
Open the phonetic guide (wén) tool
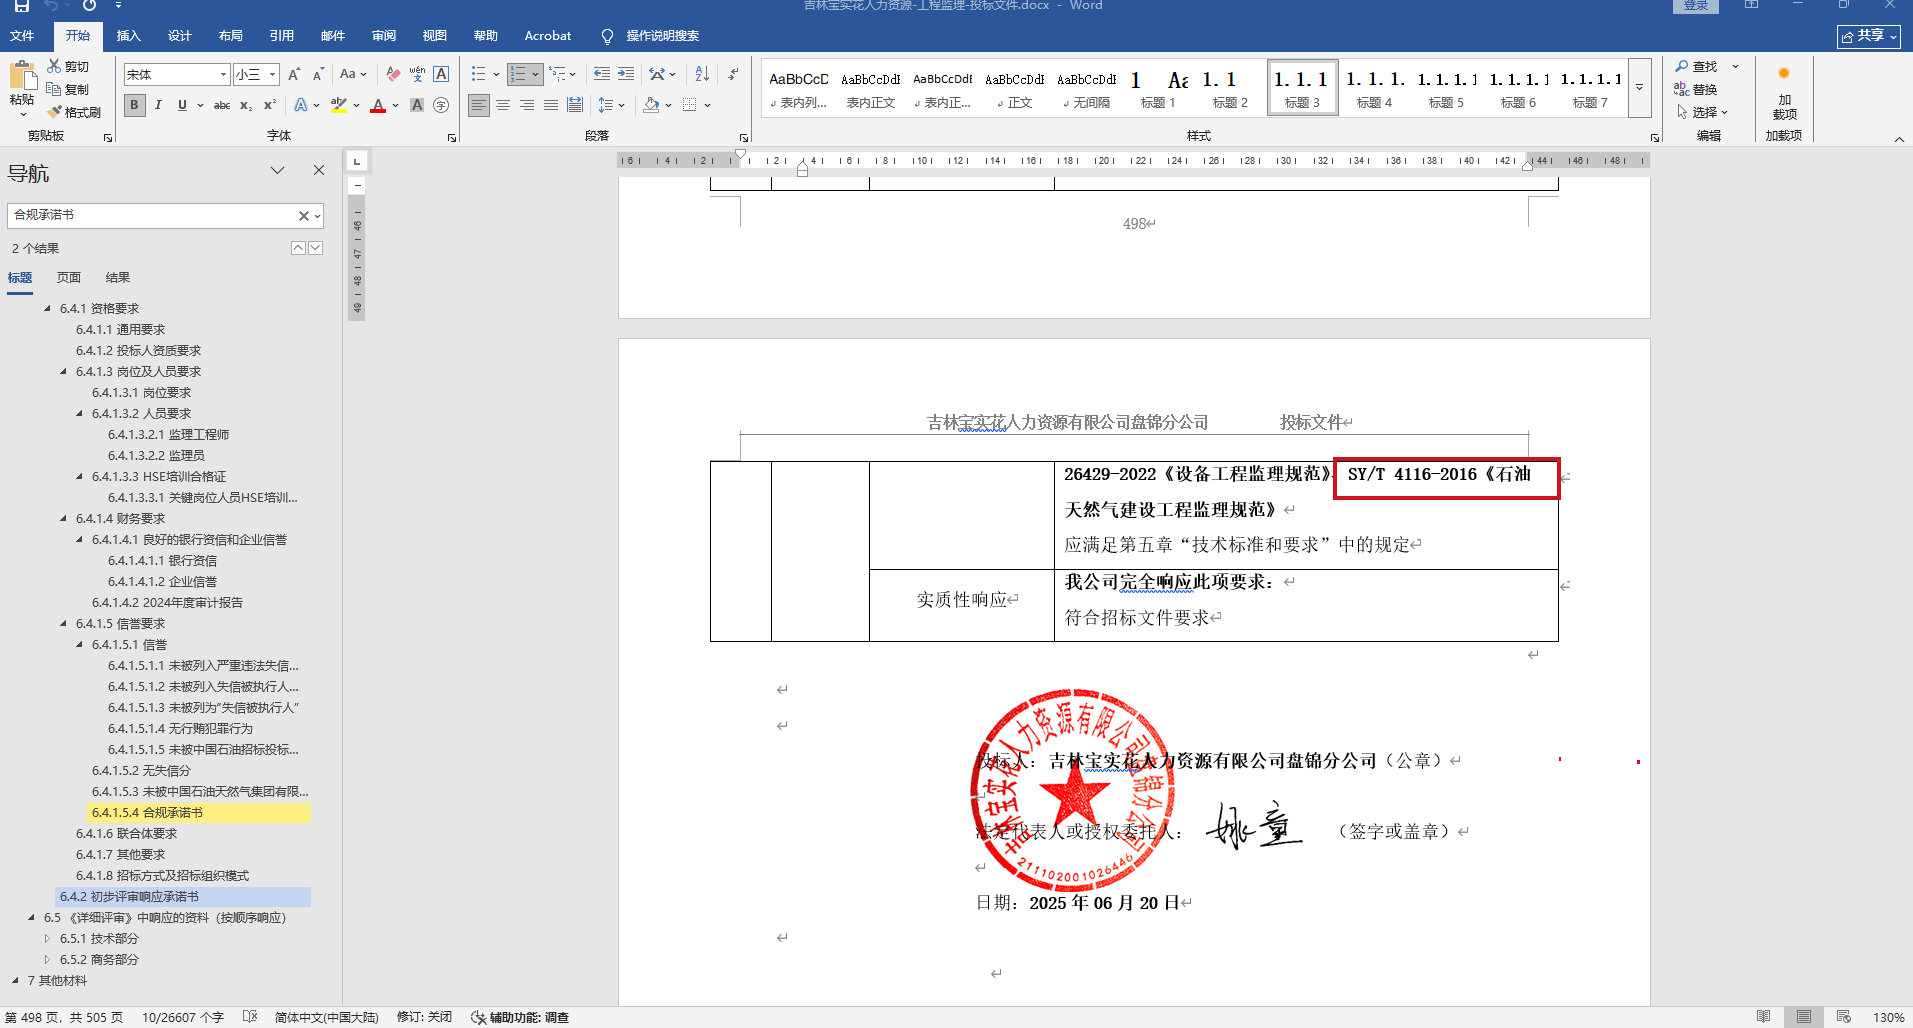coord(417,74)
